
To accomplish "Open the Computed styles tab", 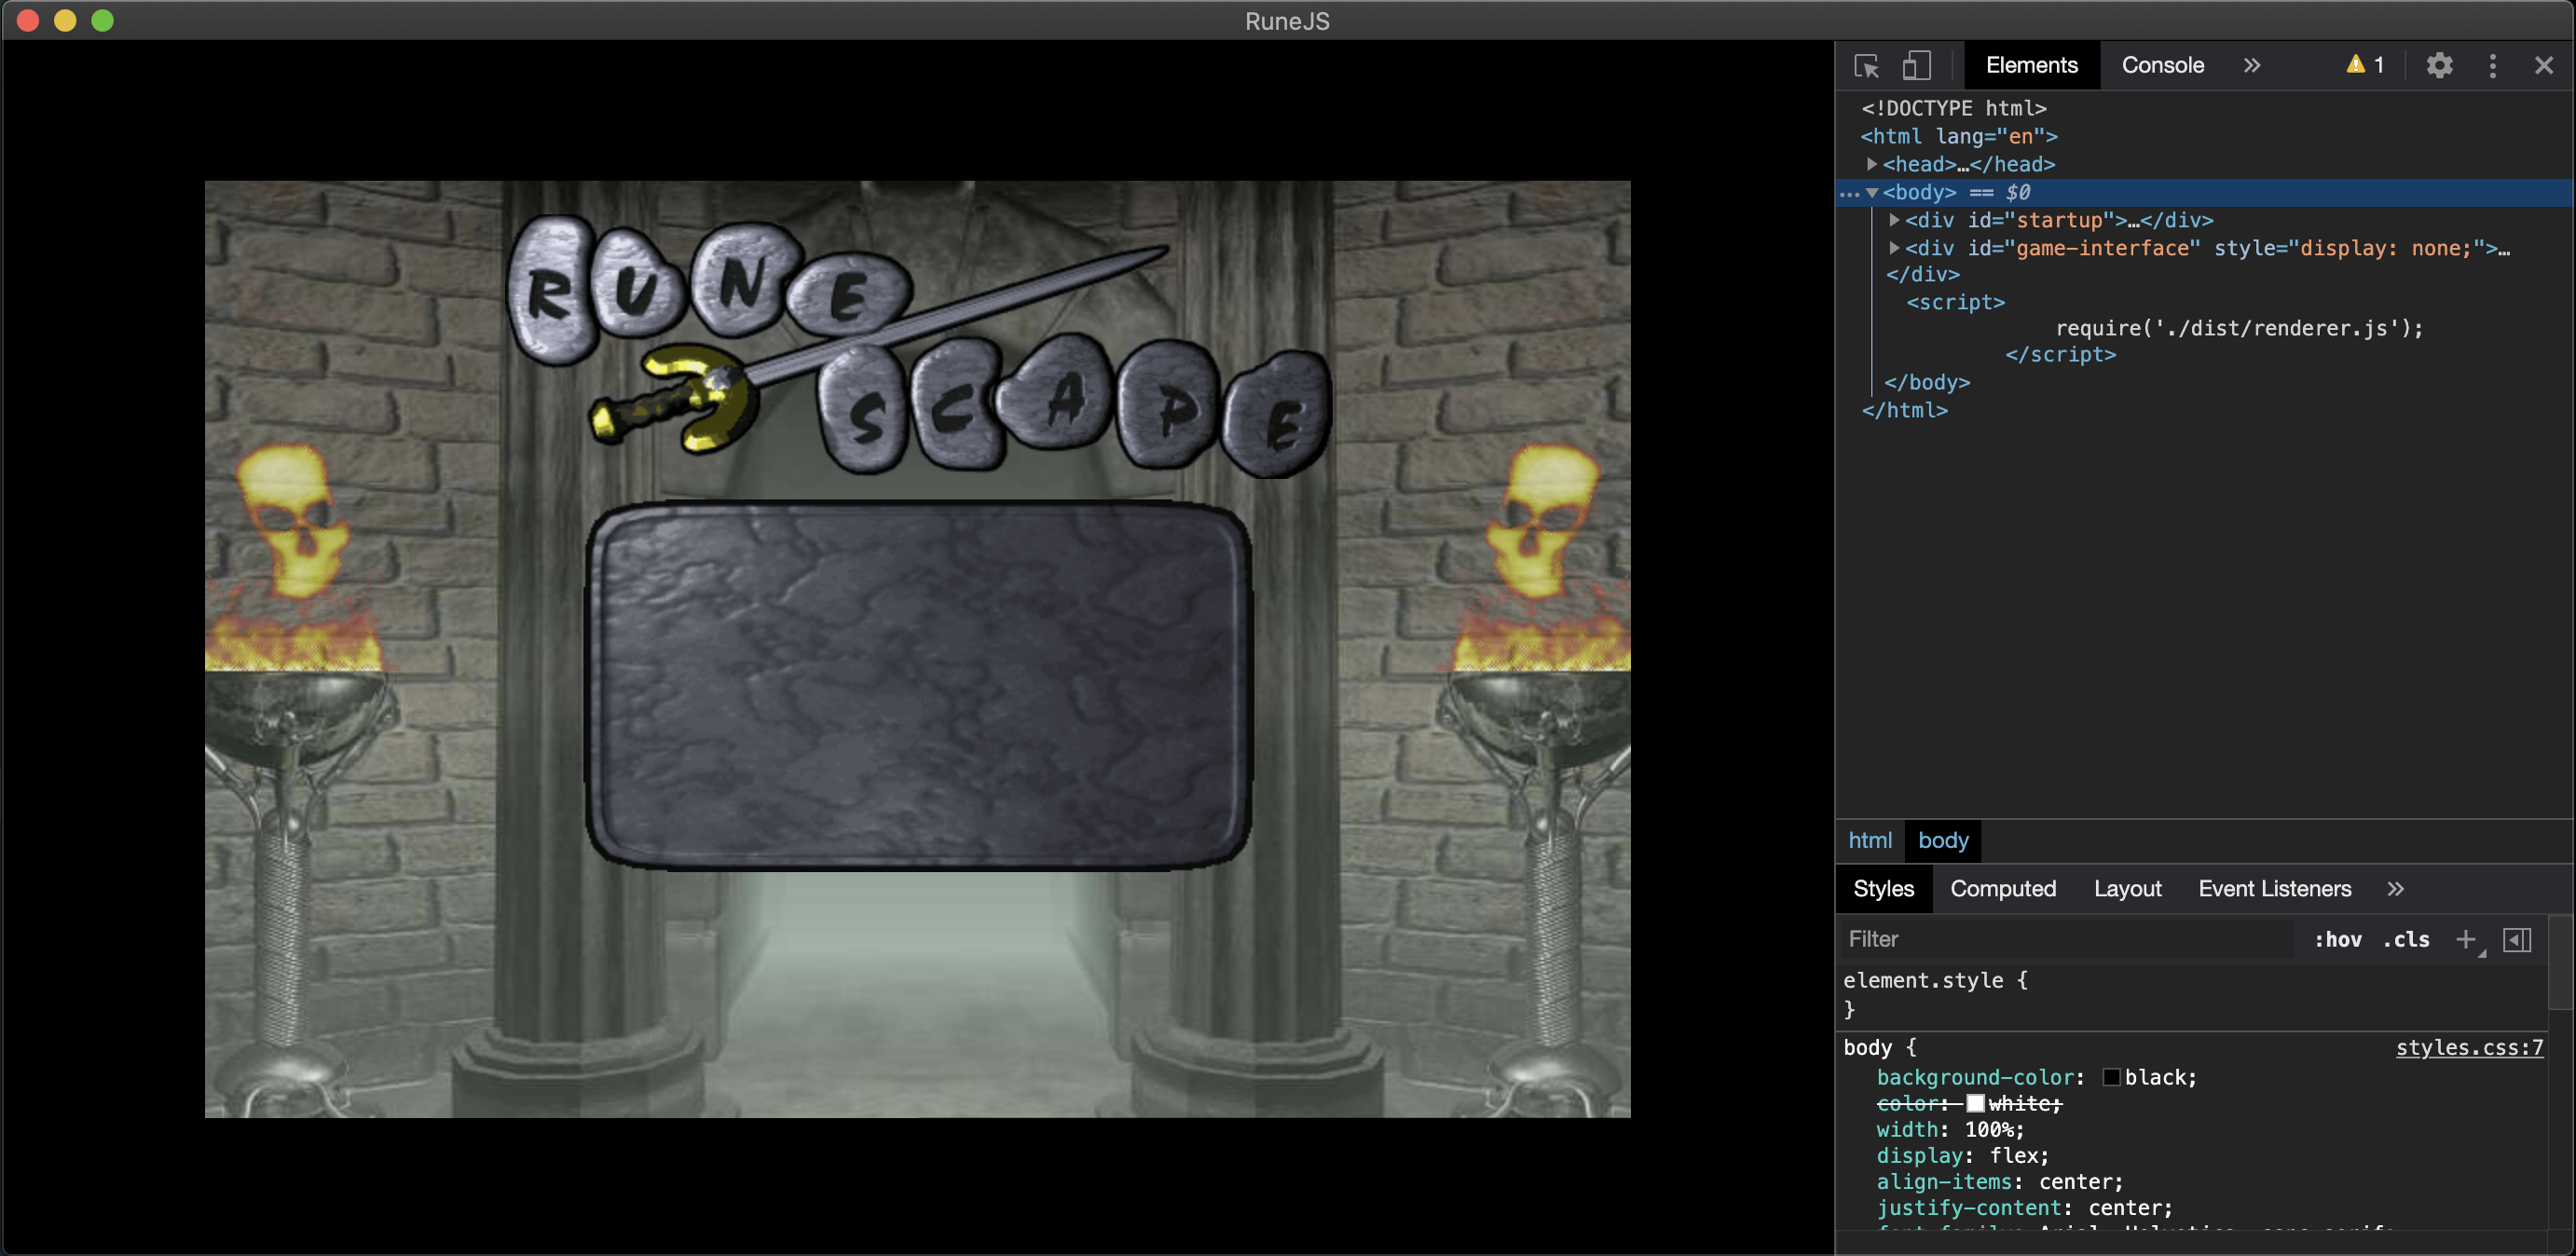I will (2002, 889).
